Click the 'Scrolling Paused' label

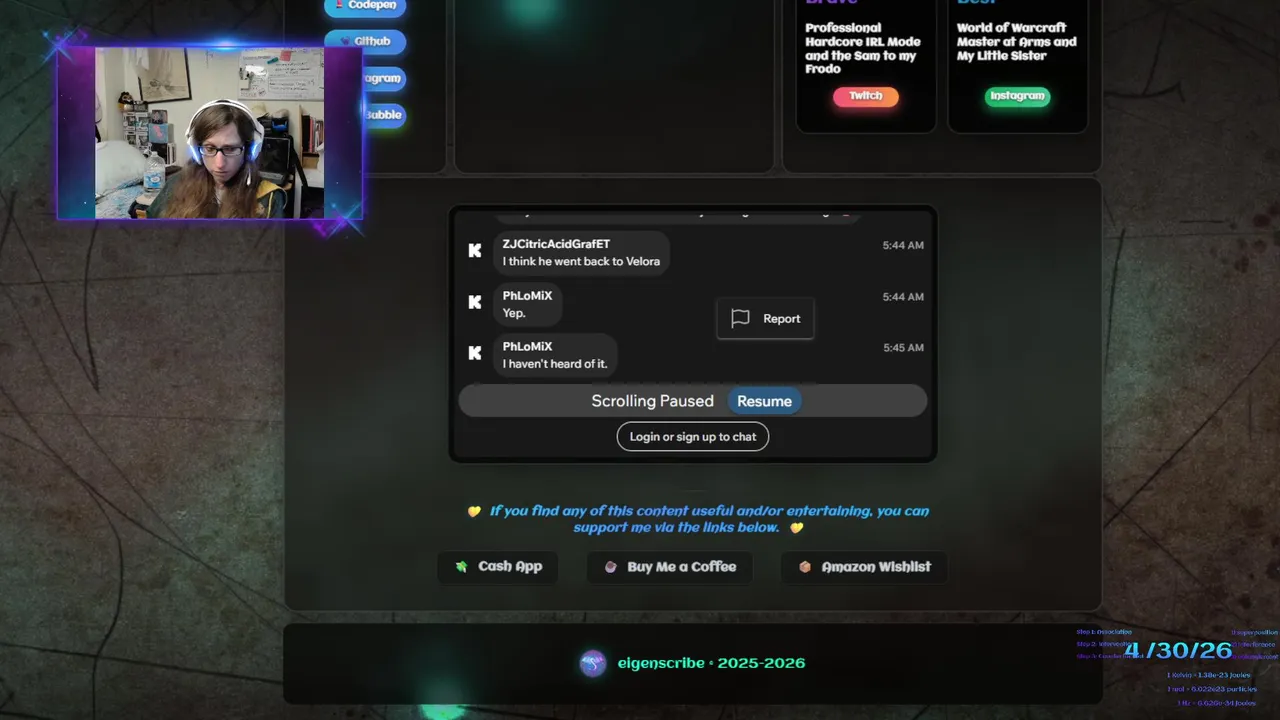tap(652, 401)
